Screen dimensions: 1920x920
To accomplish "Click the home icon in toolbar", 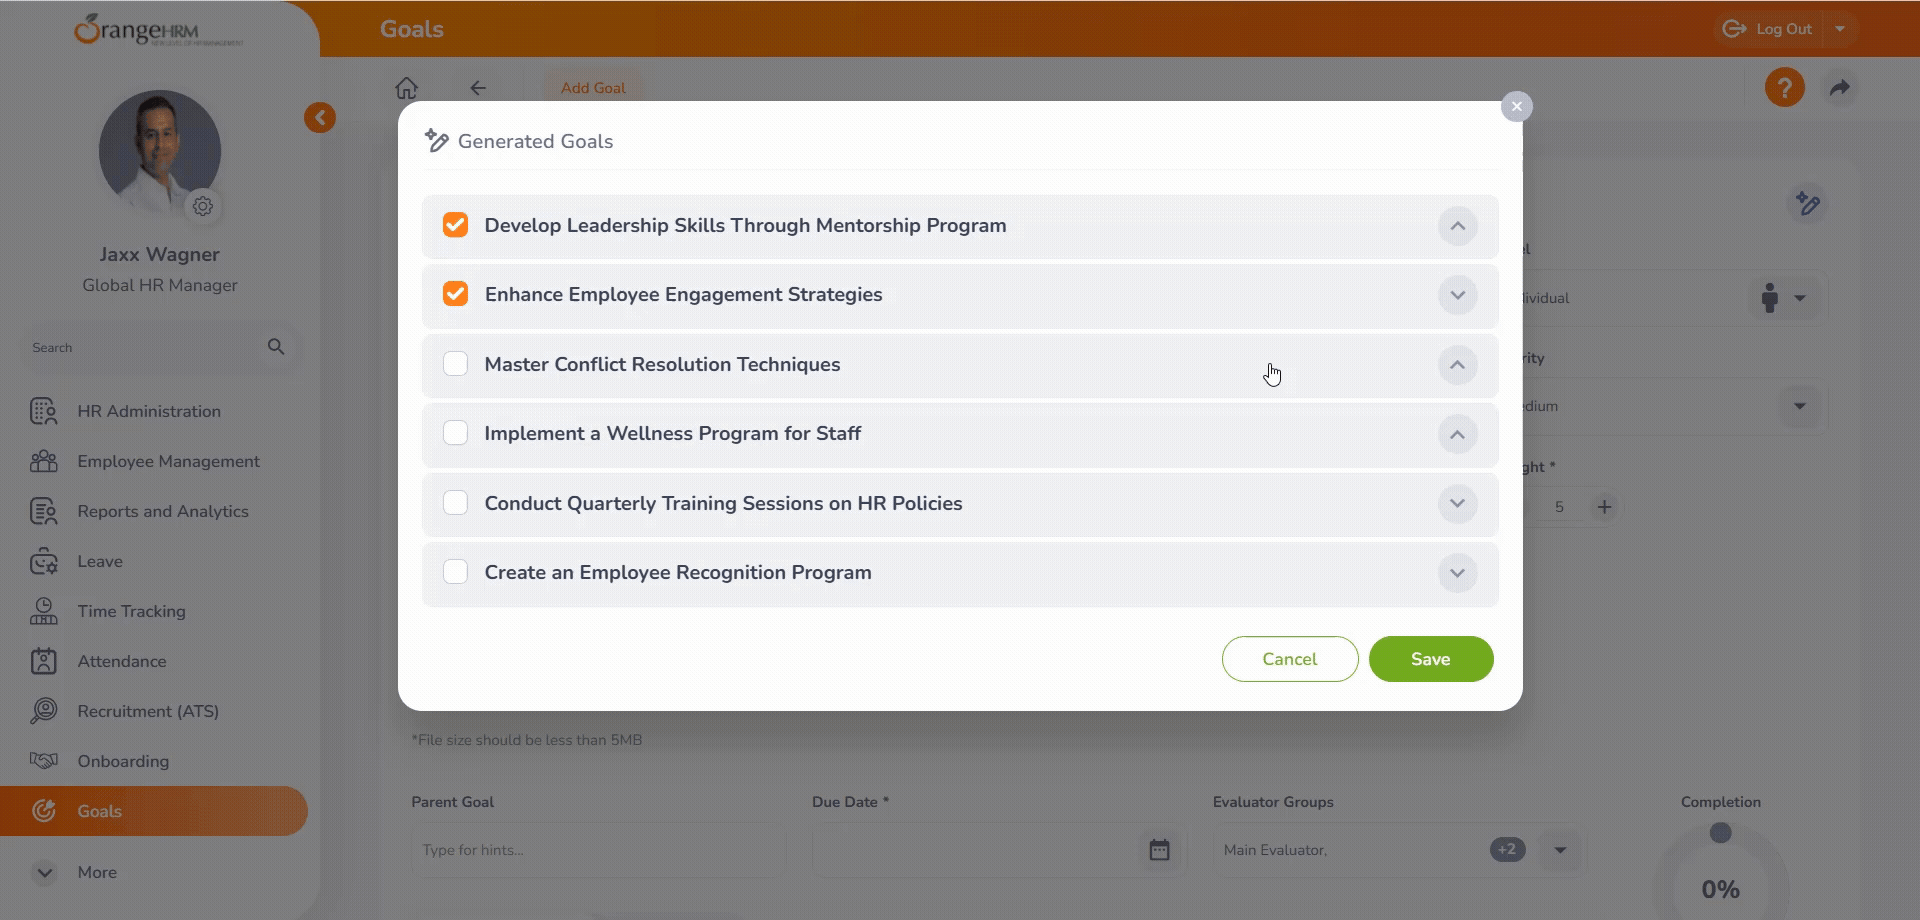I will [x=406, y=88].
